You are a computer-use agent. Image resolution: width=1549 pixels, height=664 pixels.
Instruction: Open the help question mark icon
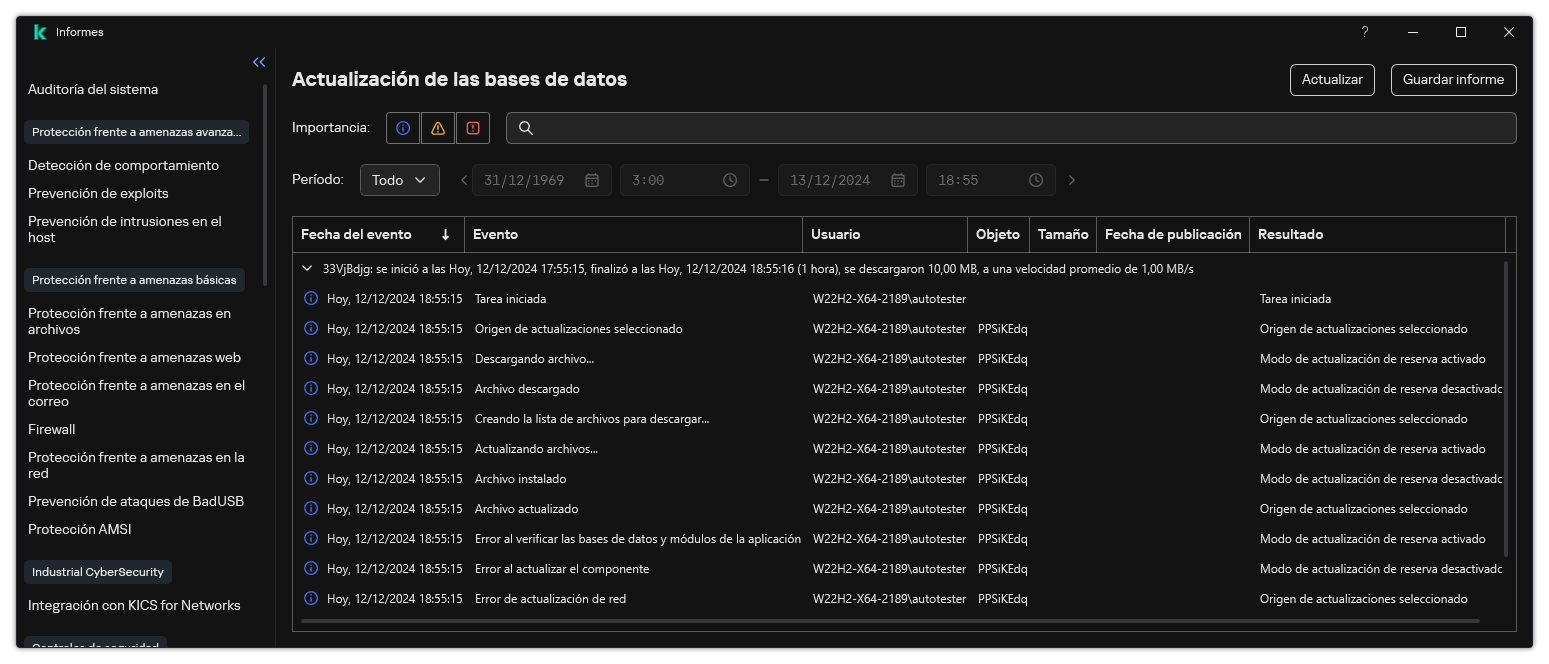pyautogui.click(x=1364, y=32)
